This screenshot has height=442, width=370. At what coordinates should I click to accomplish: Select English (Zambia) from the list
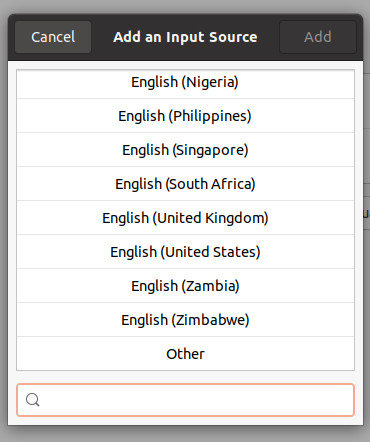185,286
